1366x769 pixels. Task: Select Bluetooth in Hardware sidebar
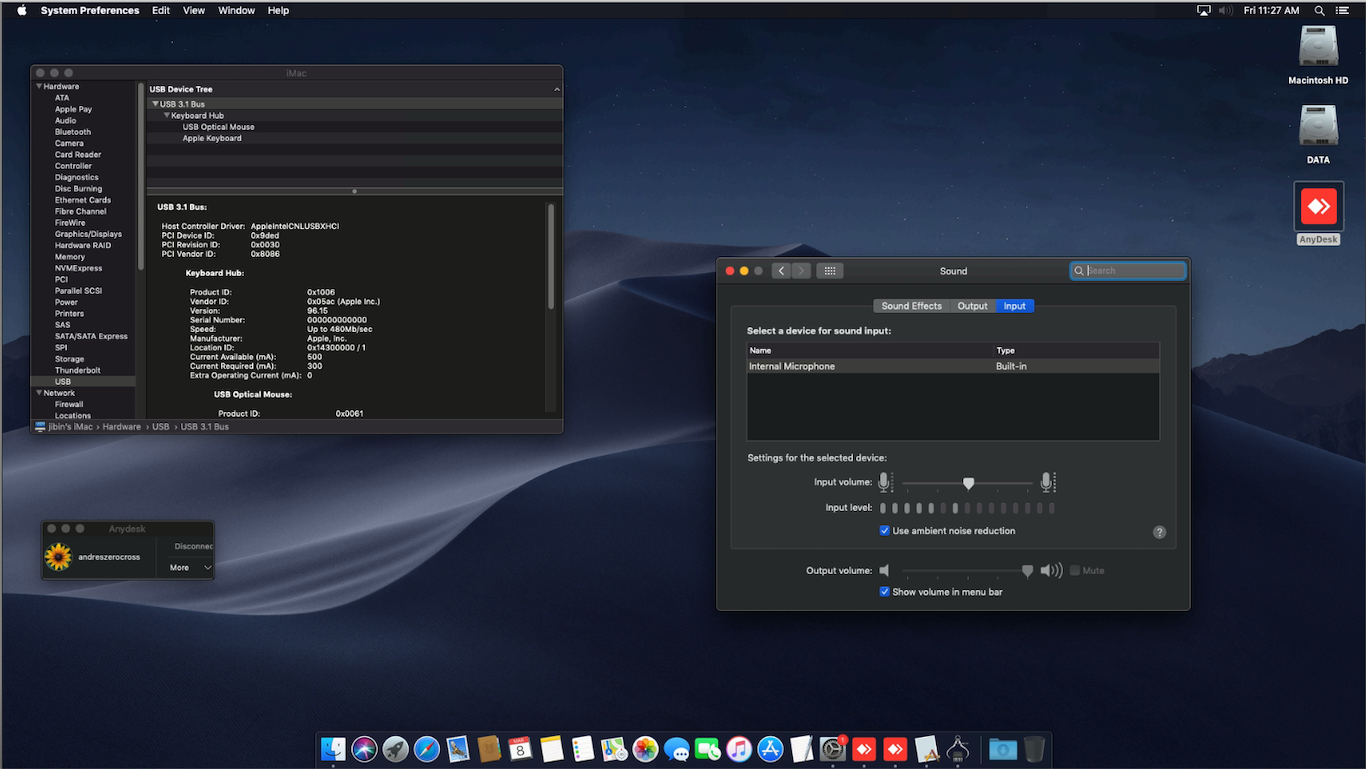click(73, 132)
